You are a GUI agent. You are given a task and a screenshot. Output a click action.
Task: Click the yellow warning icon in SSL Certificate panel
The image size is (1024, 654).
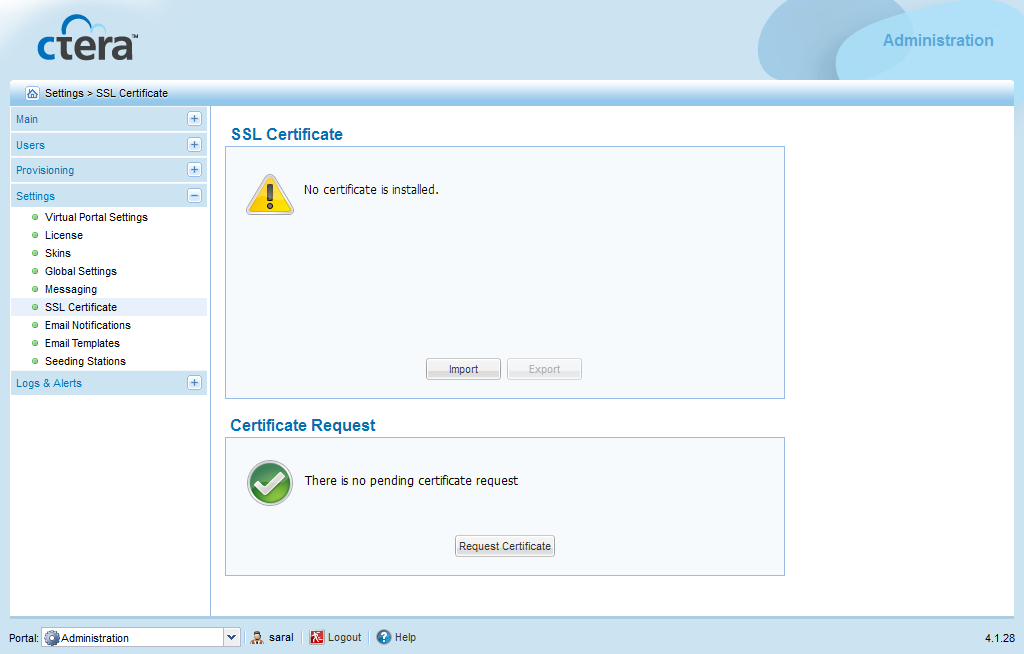pos(269,193)
